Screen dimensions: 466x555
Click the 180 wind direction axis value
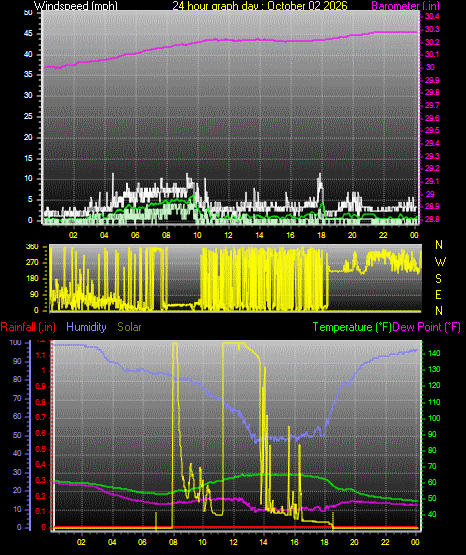[32, 279]
